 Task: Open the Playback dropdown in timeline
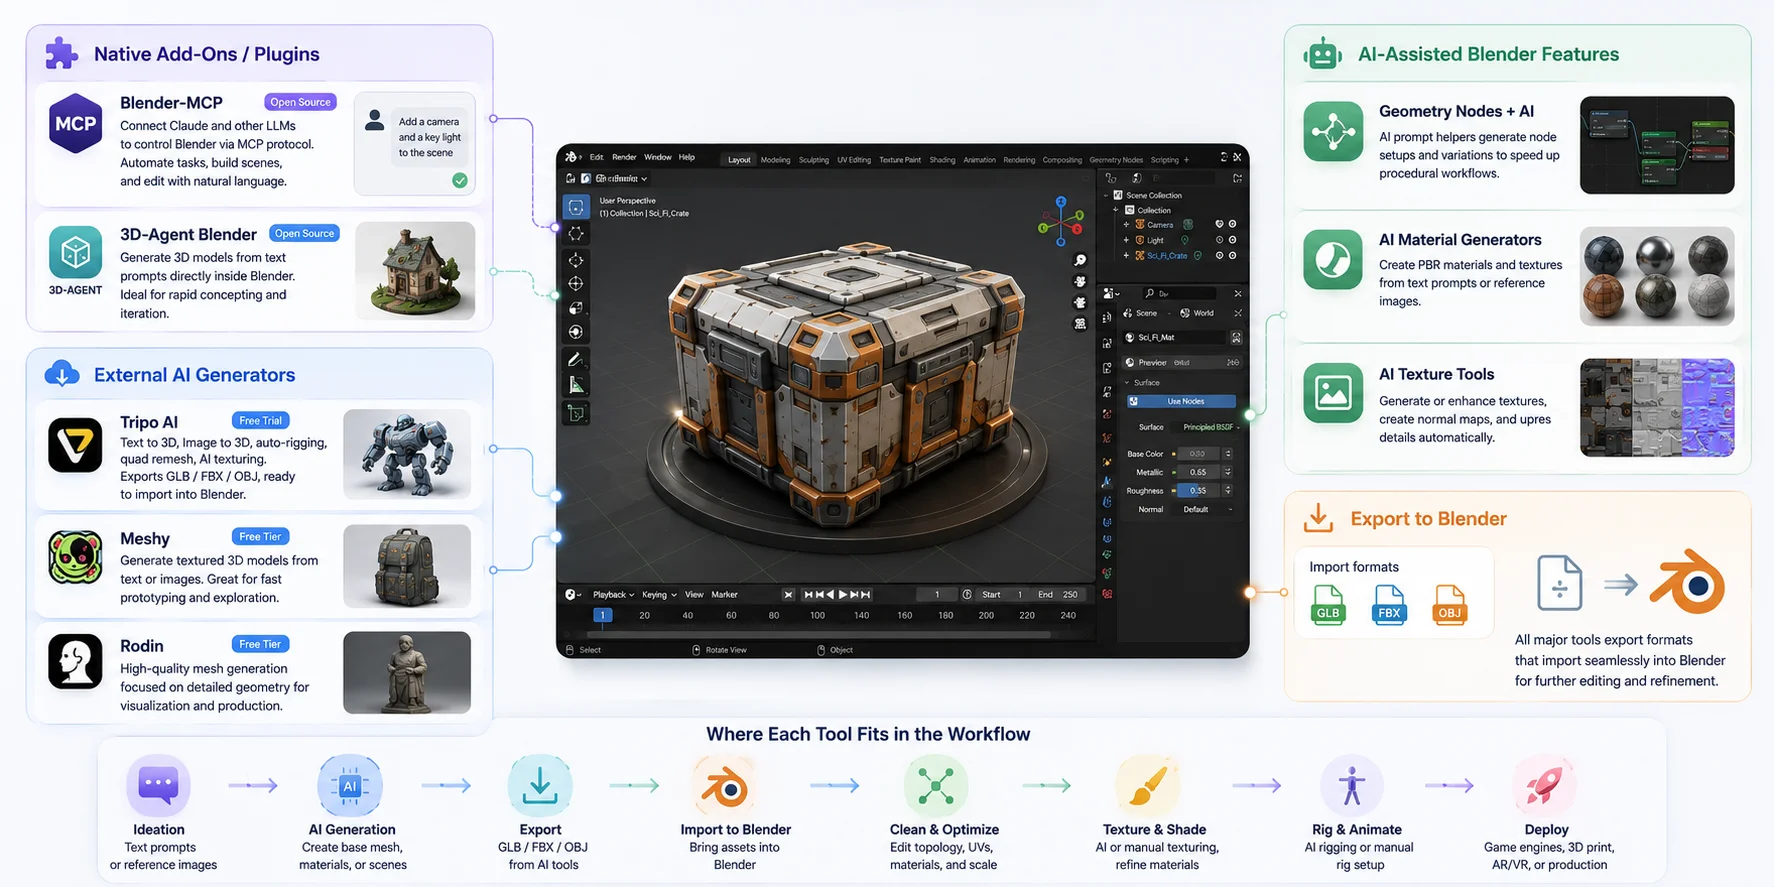(613, 595)
